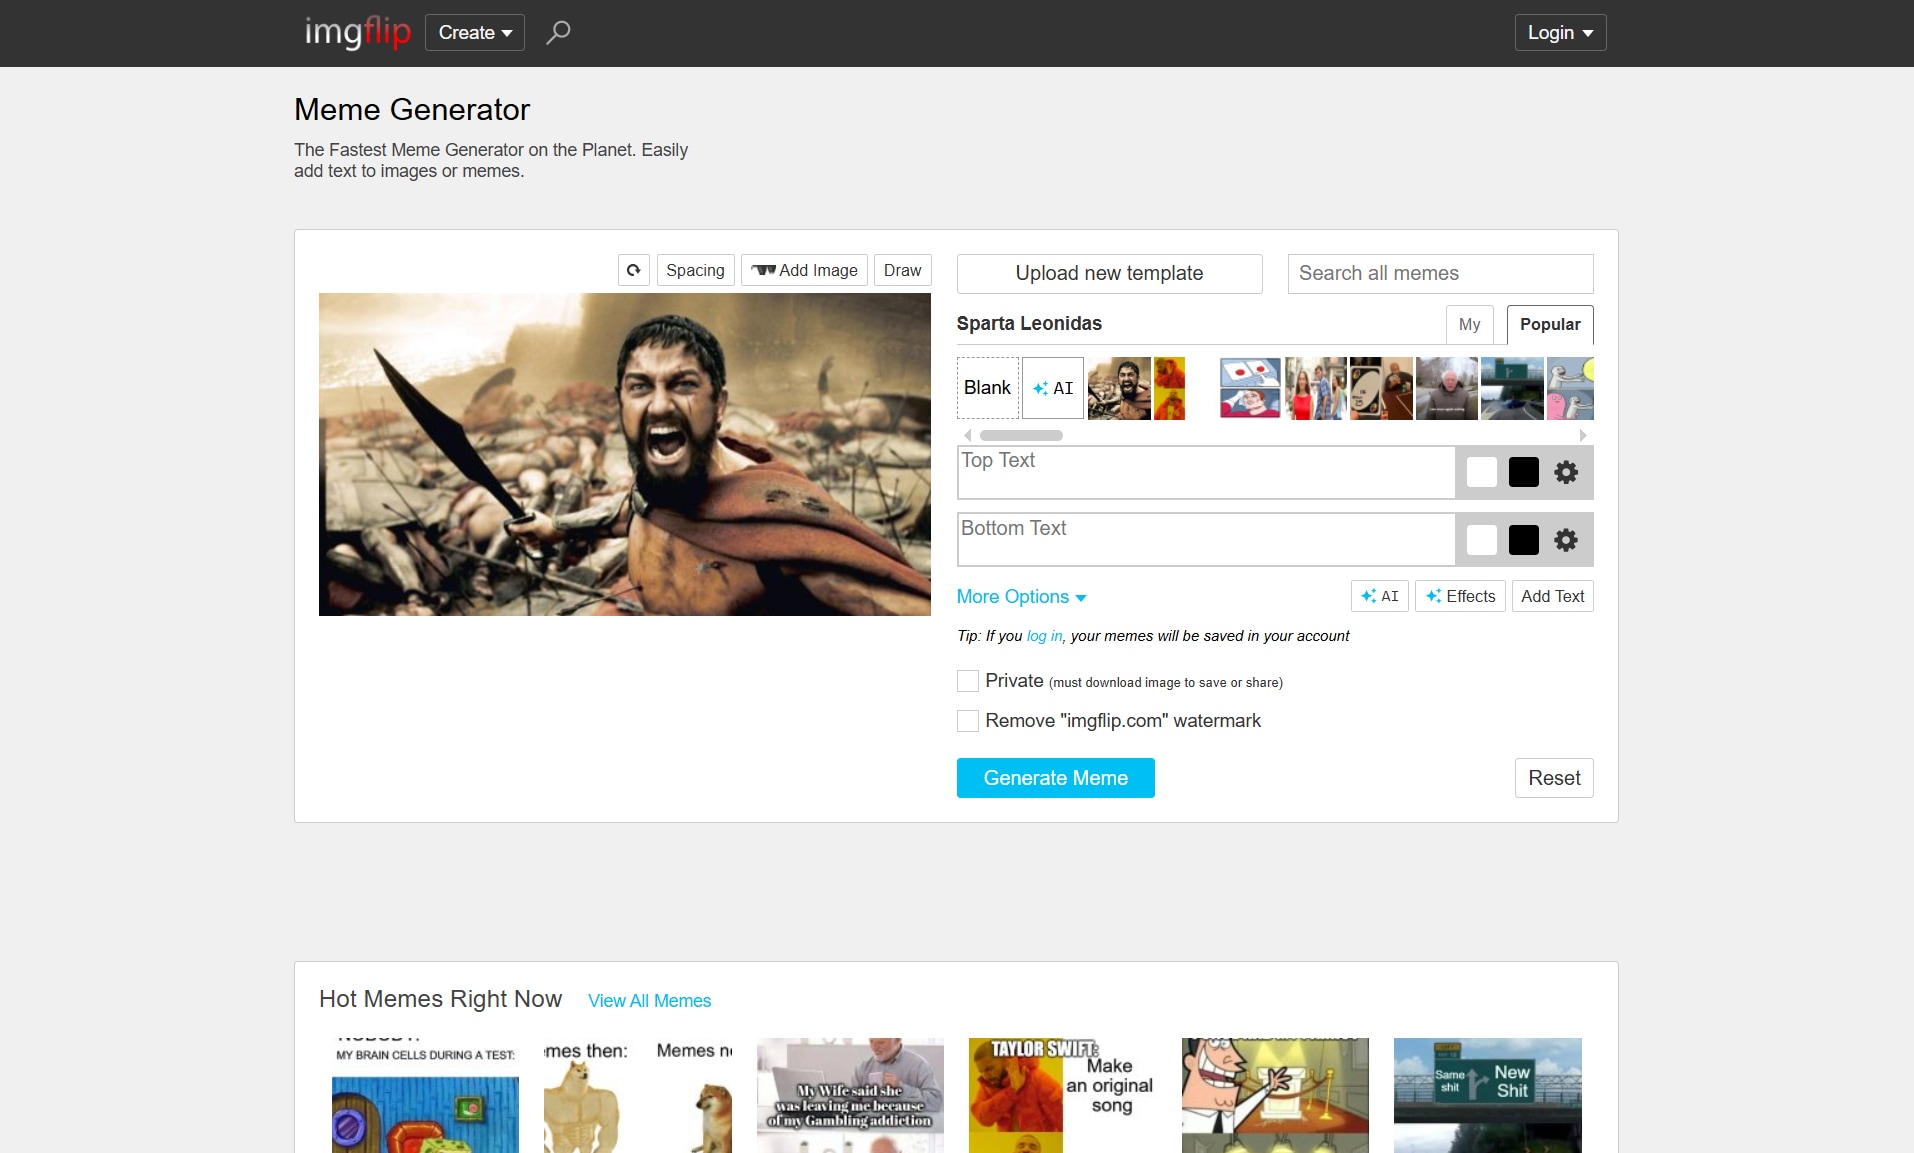Click the Reset button

pos(1554,778)
